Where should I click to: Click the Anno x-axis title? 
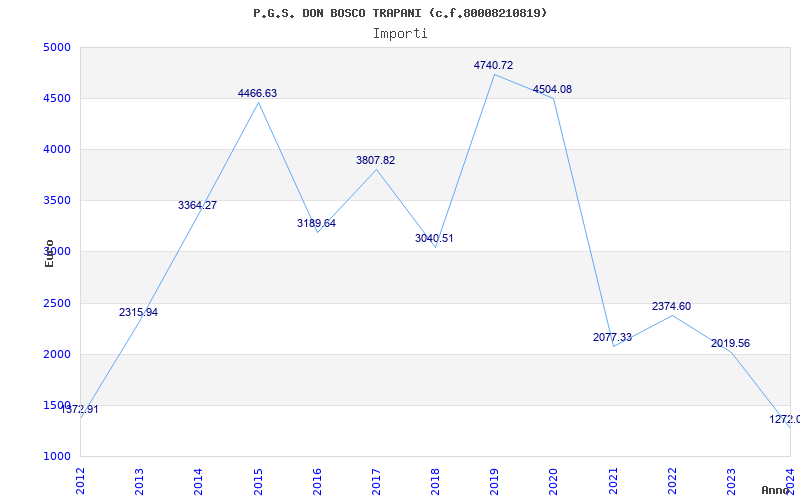[x=775, y=490]
